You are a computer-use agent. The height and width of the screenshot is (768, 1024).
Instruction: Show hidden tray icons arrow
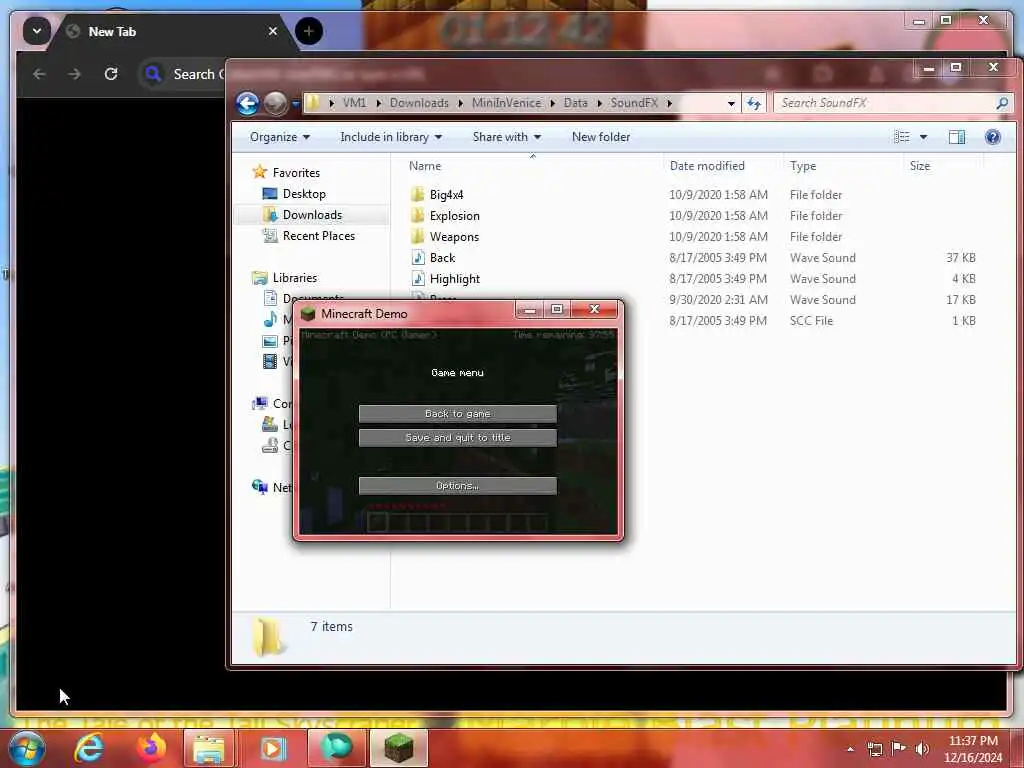850,749
